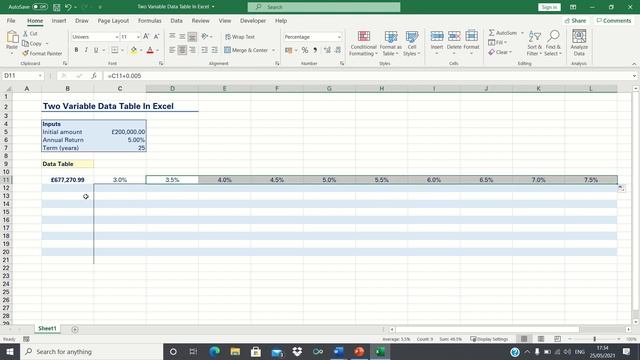Viewport: 640px width, 360px height.
Task: Toggle Bottom Align
Action: pos(192,37)
